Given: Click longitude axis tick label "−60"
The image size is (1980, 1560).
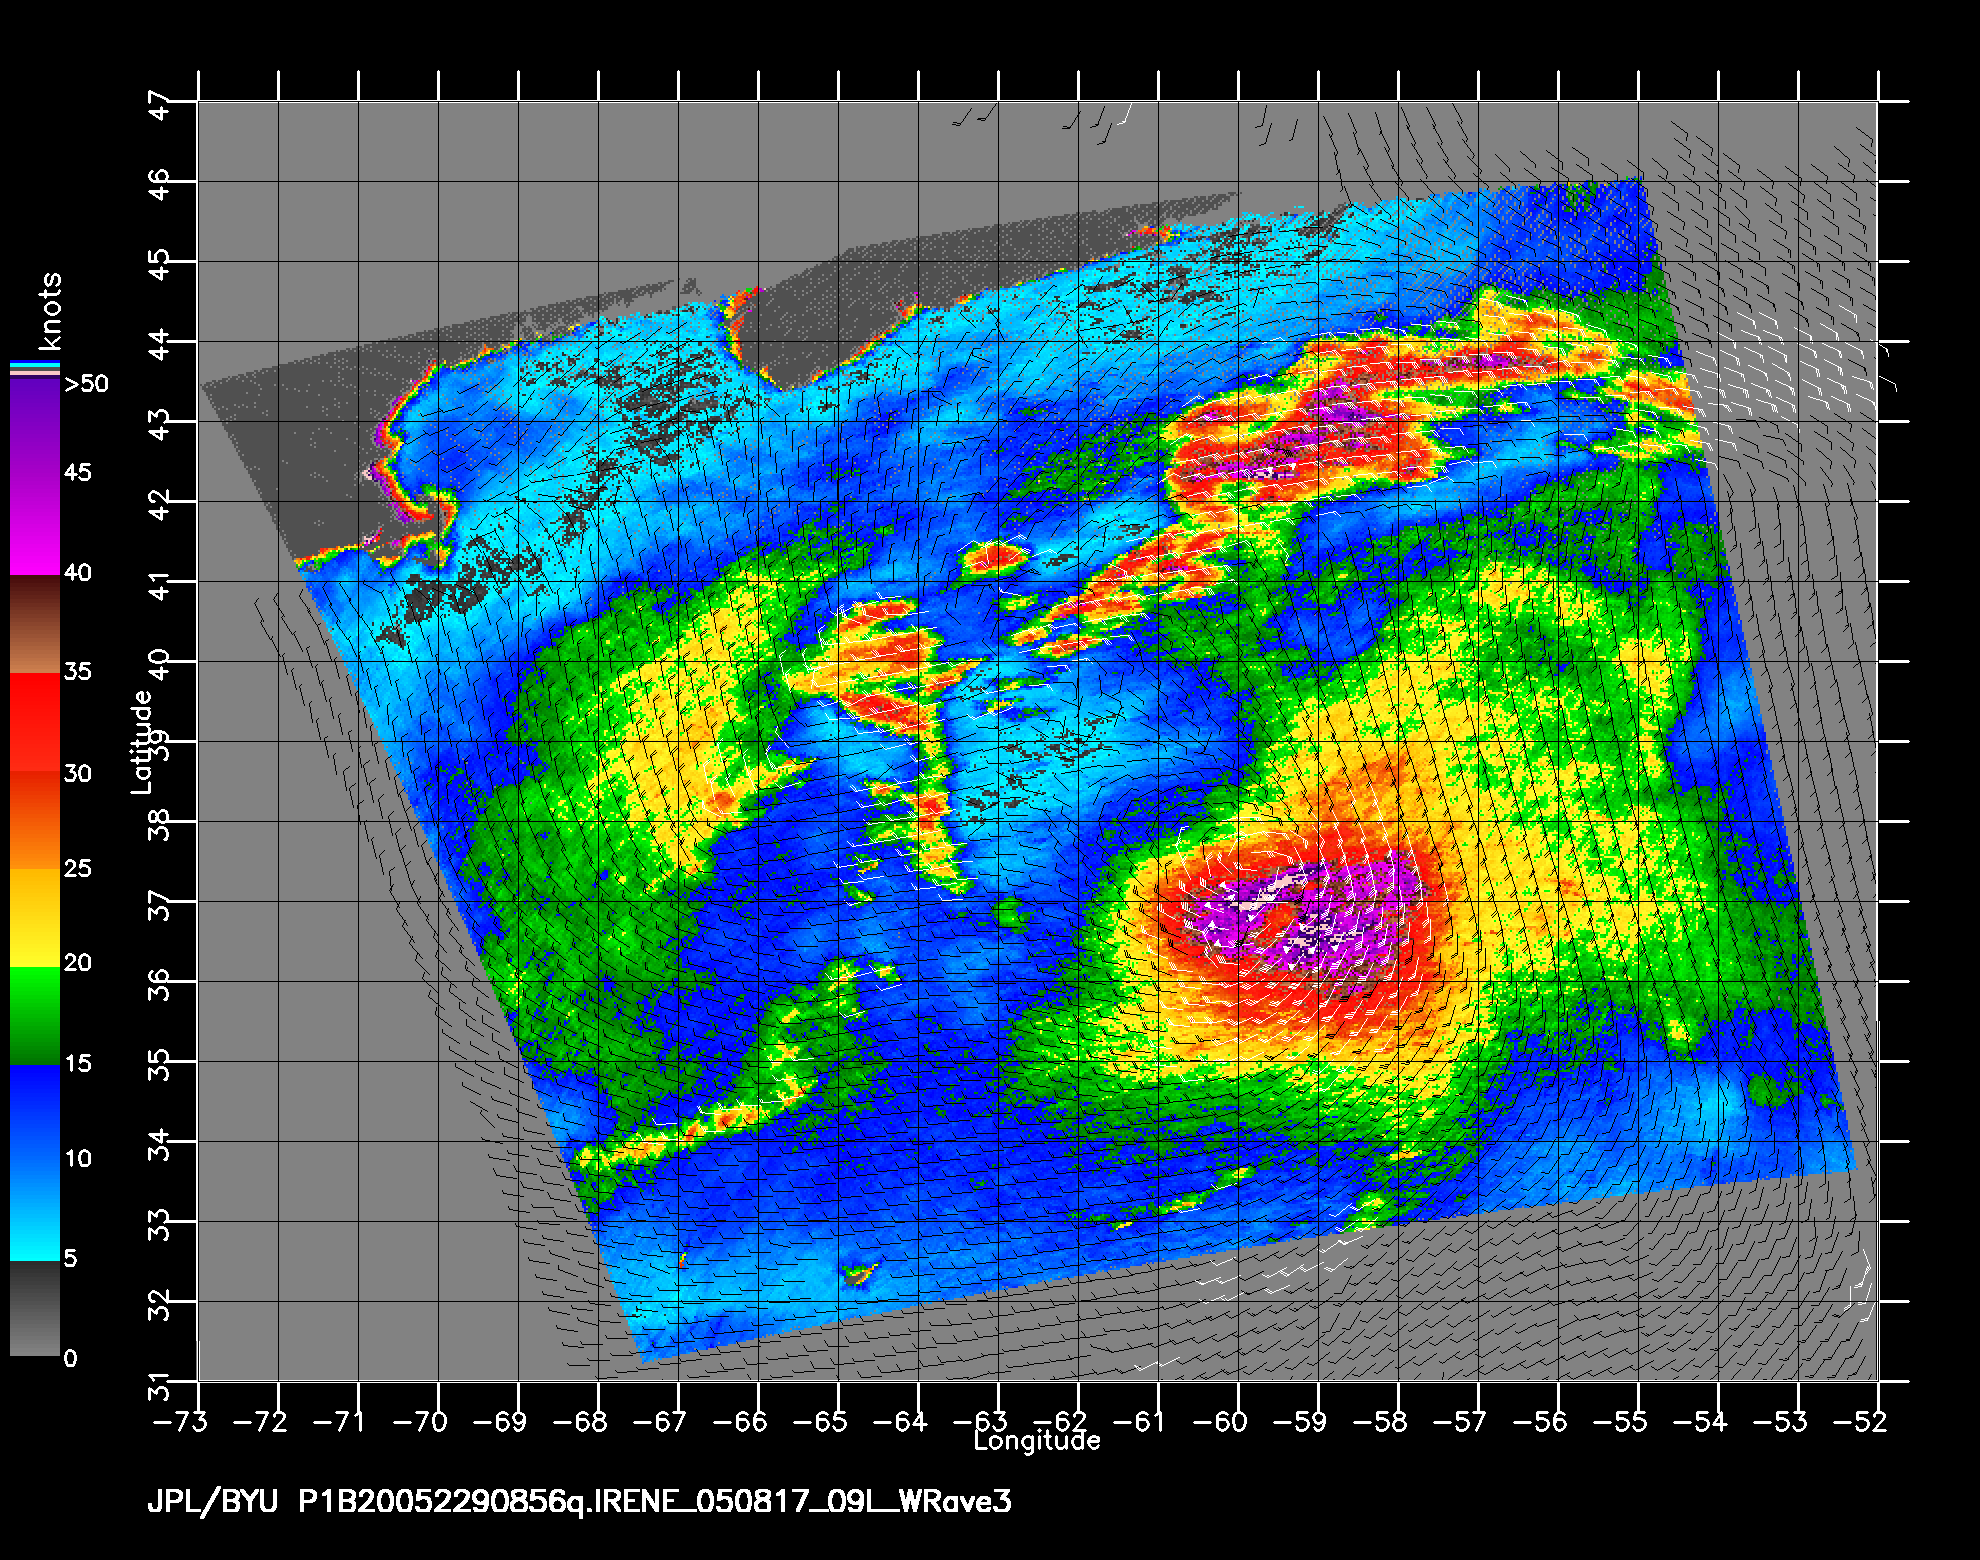Looking at the screenshot, I should [x=1220, y=1421].
